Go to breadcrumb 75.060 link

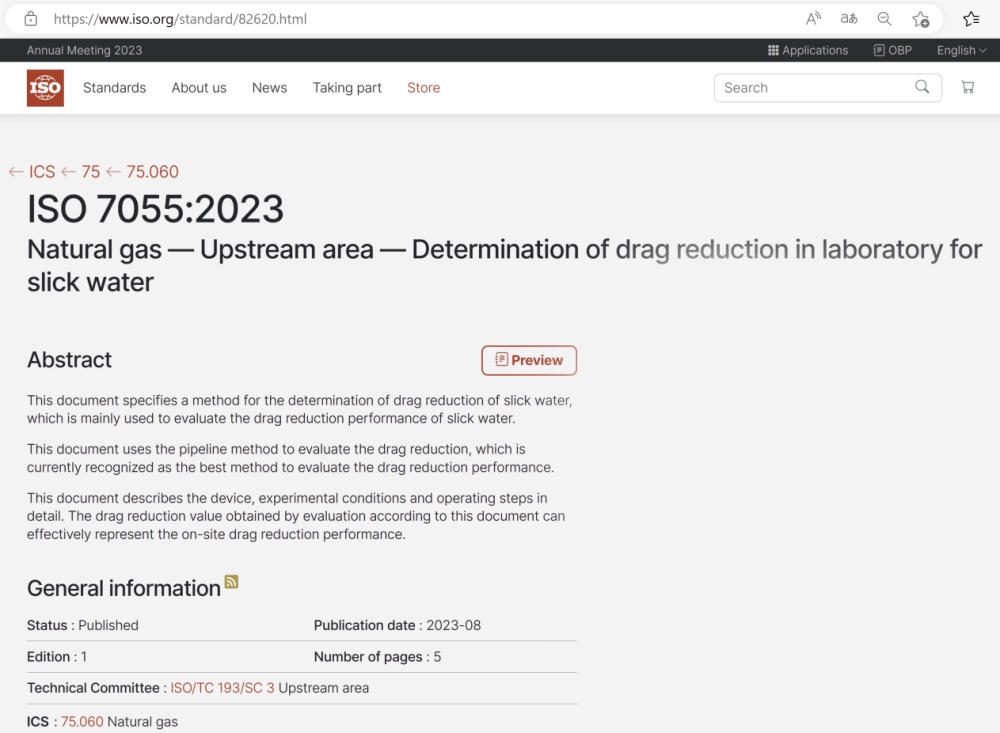pyautogui.click(x=152, y=172)
